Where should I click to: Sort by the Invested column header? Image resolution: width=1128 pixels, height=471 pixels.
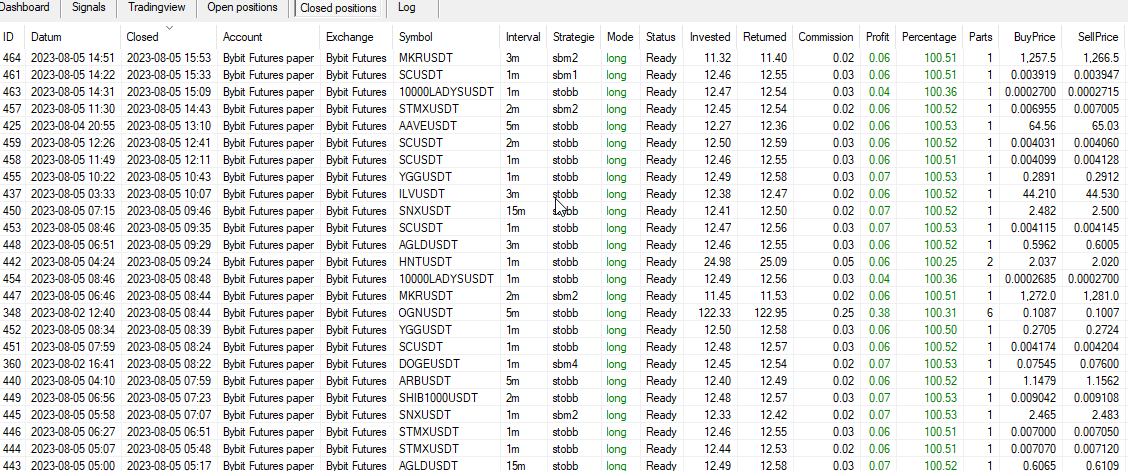click(x=710, y=37)
